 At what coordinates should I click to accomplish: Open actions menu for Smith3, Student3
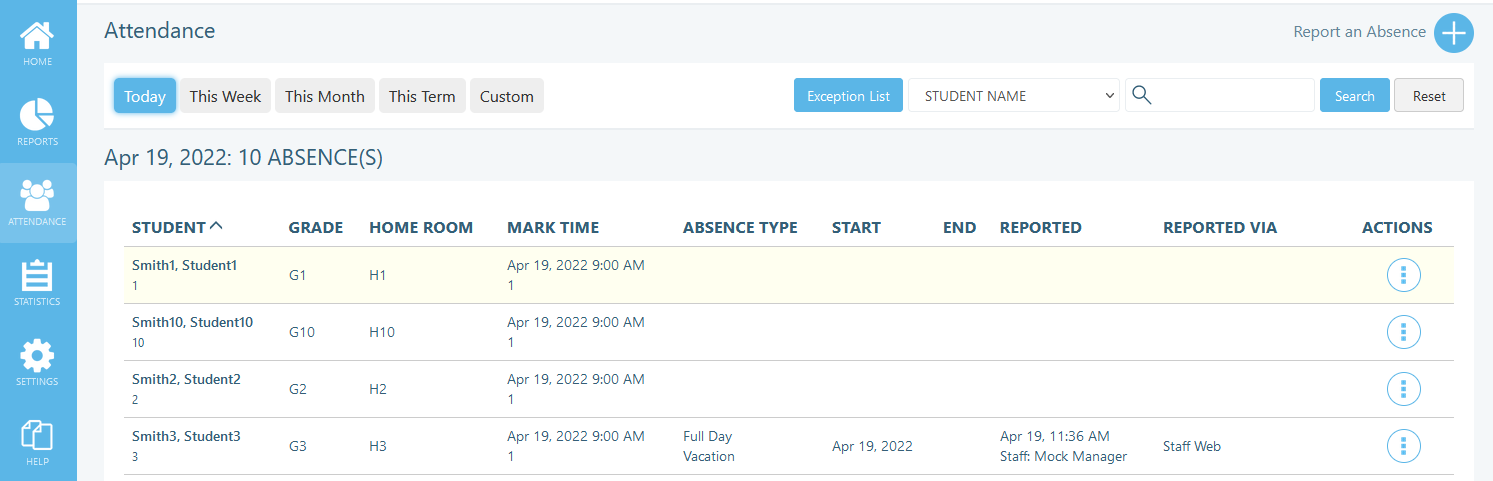(1403, 446)
